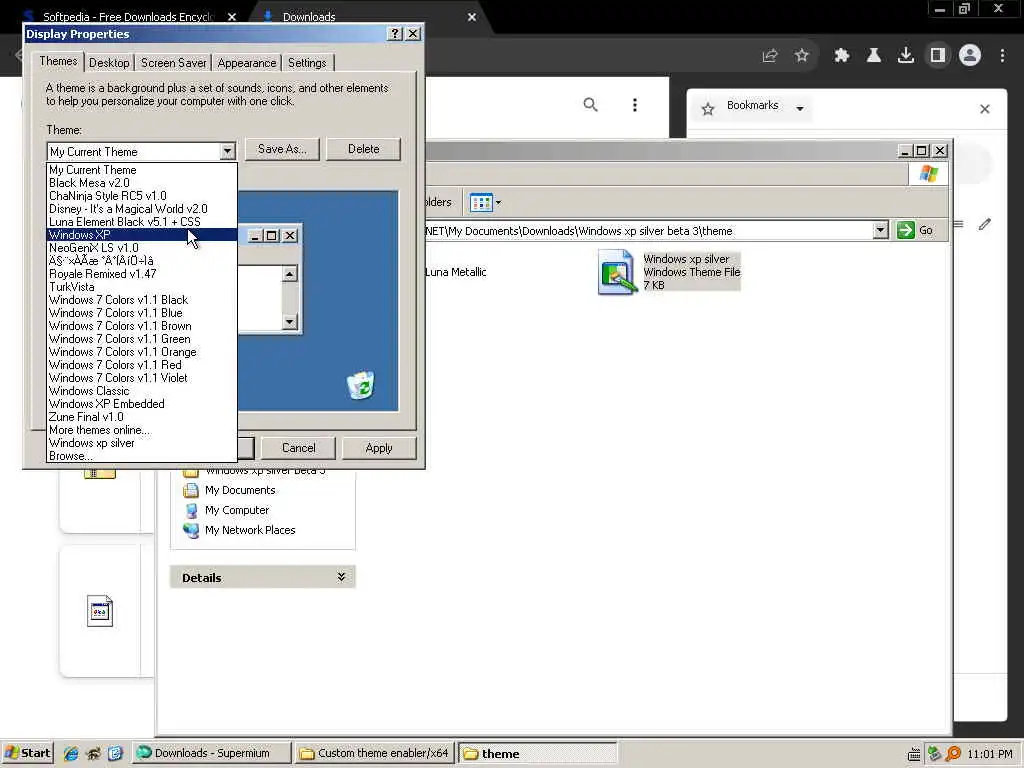Choose Windows Classic theme
The width and height of the screenshot is (1024, 768).
click(x=142, y=391)
